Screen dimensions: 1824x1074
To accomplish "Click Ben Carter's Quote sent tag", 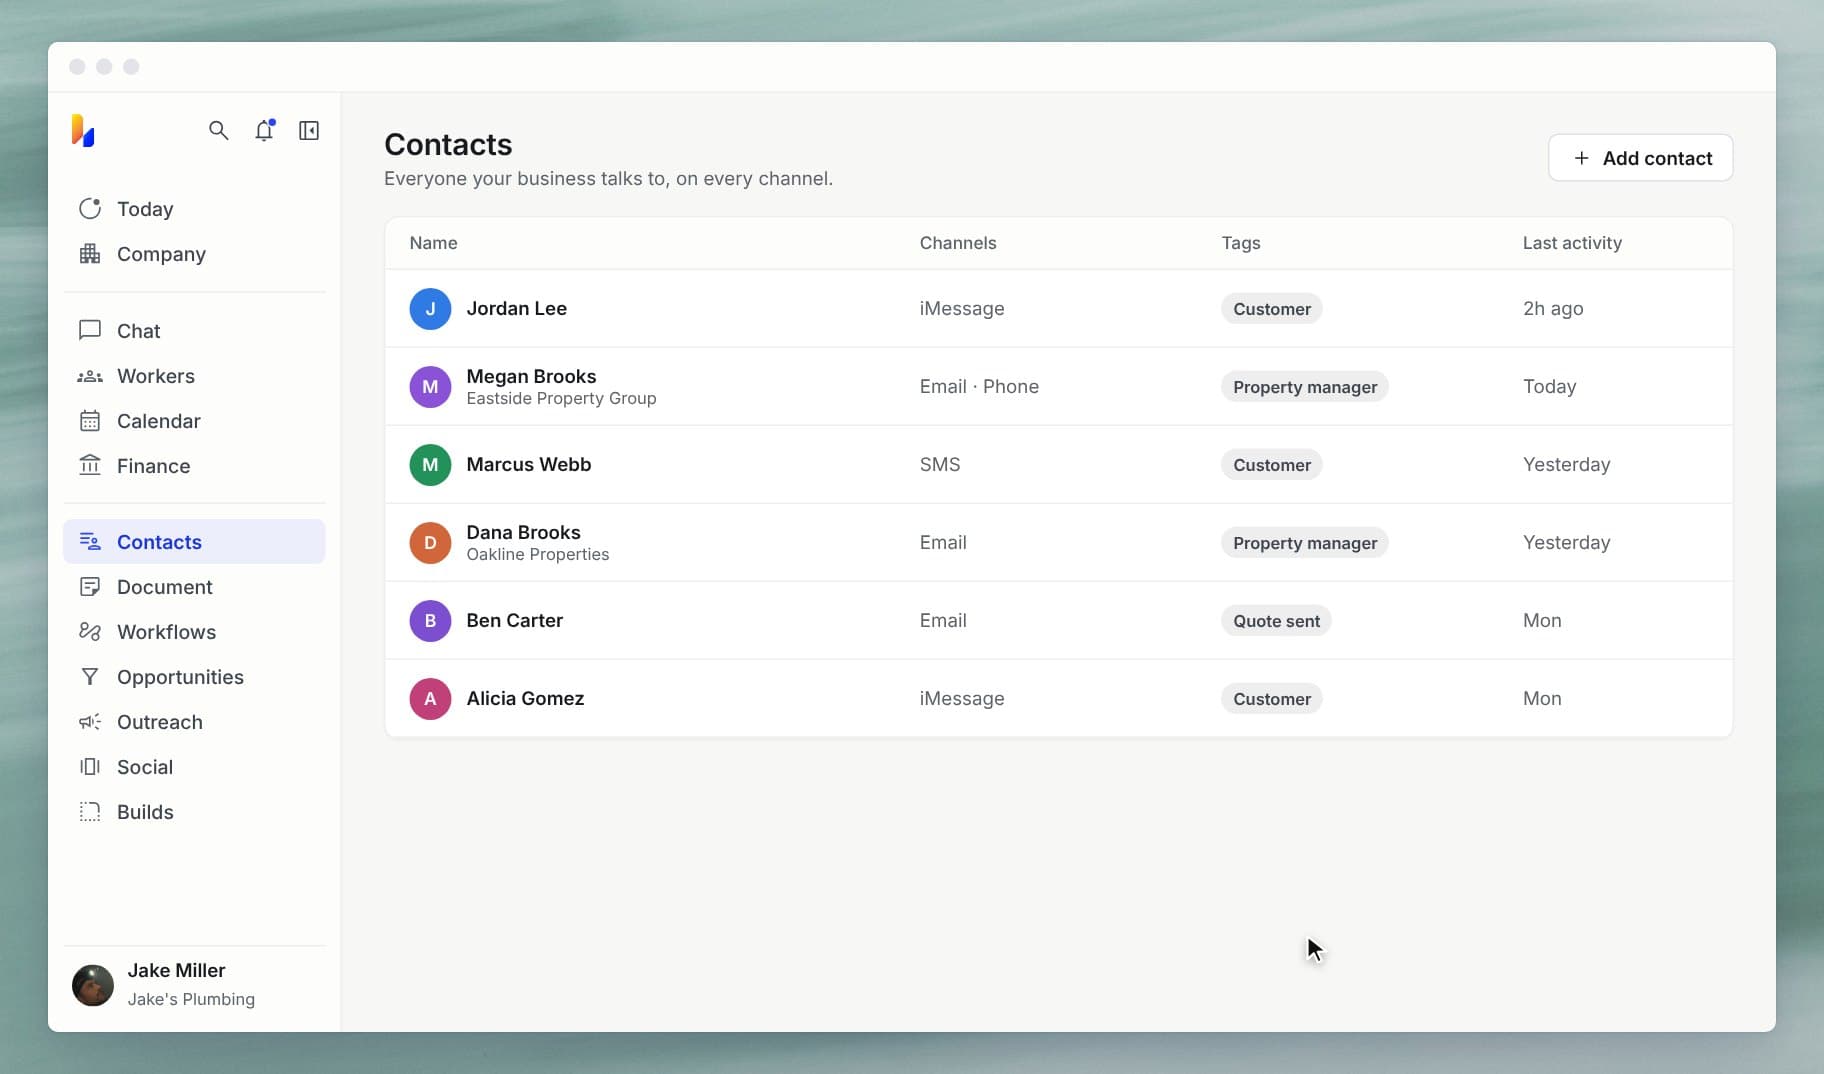I will pos(1276,621).
